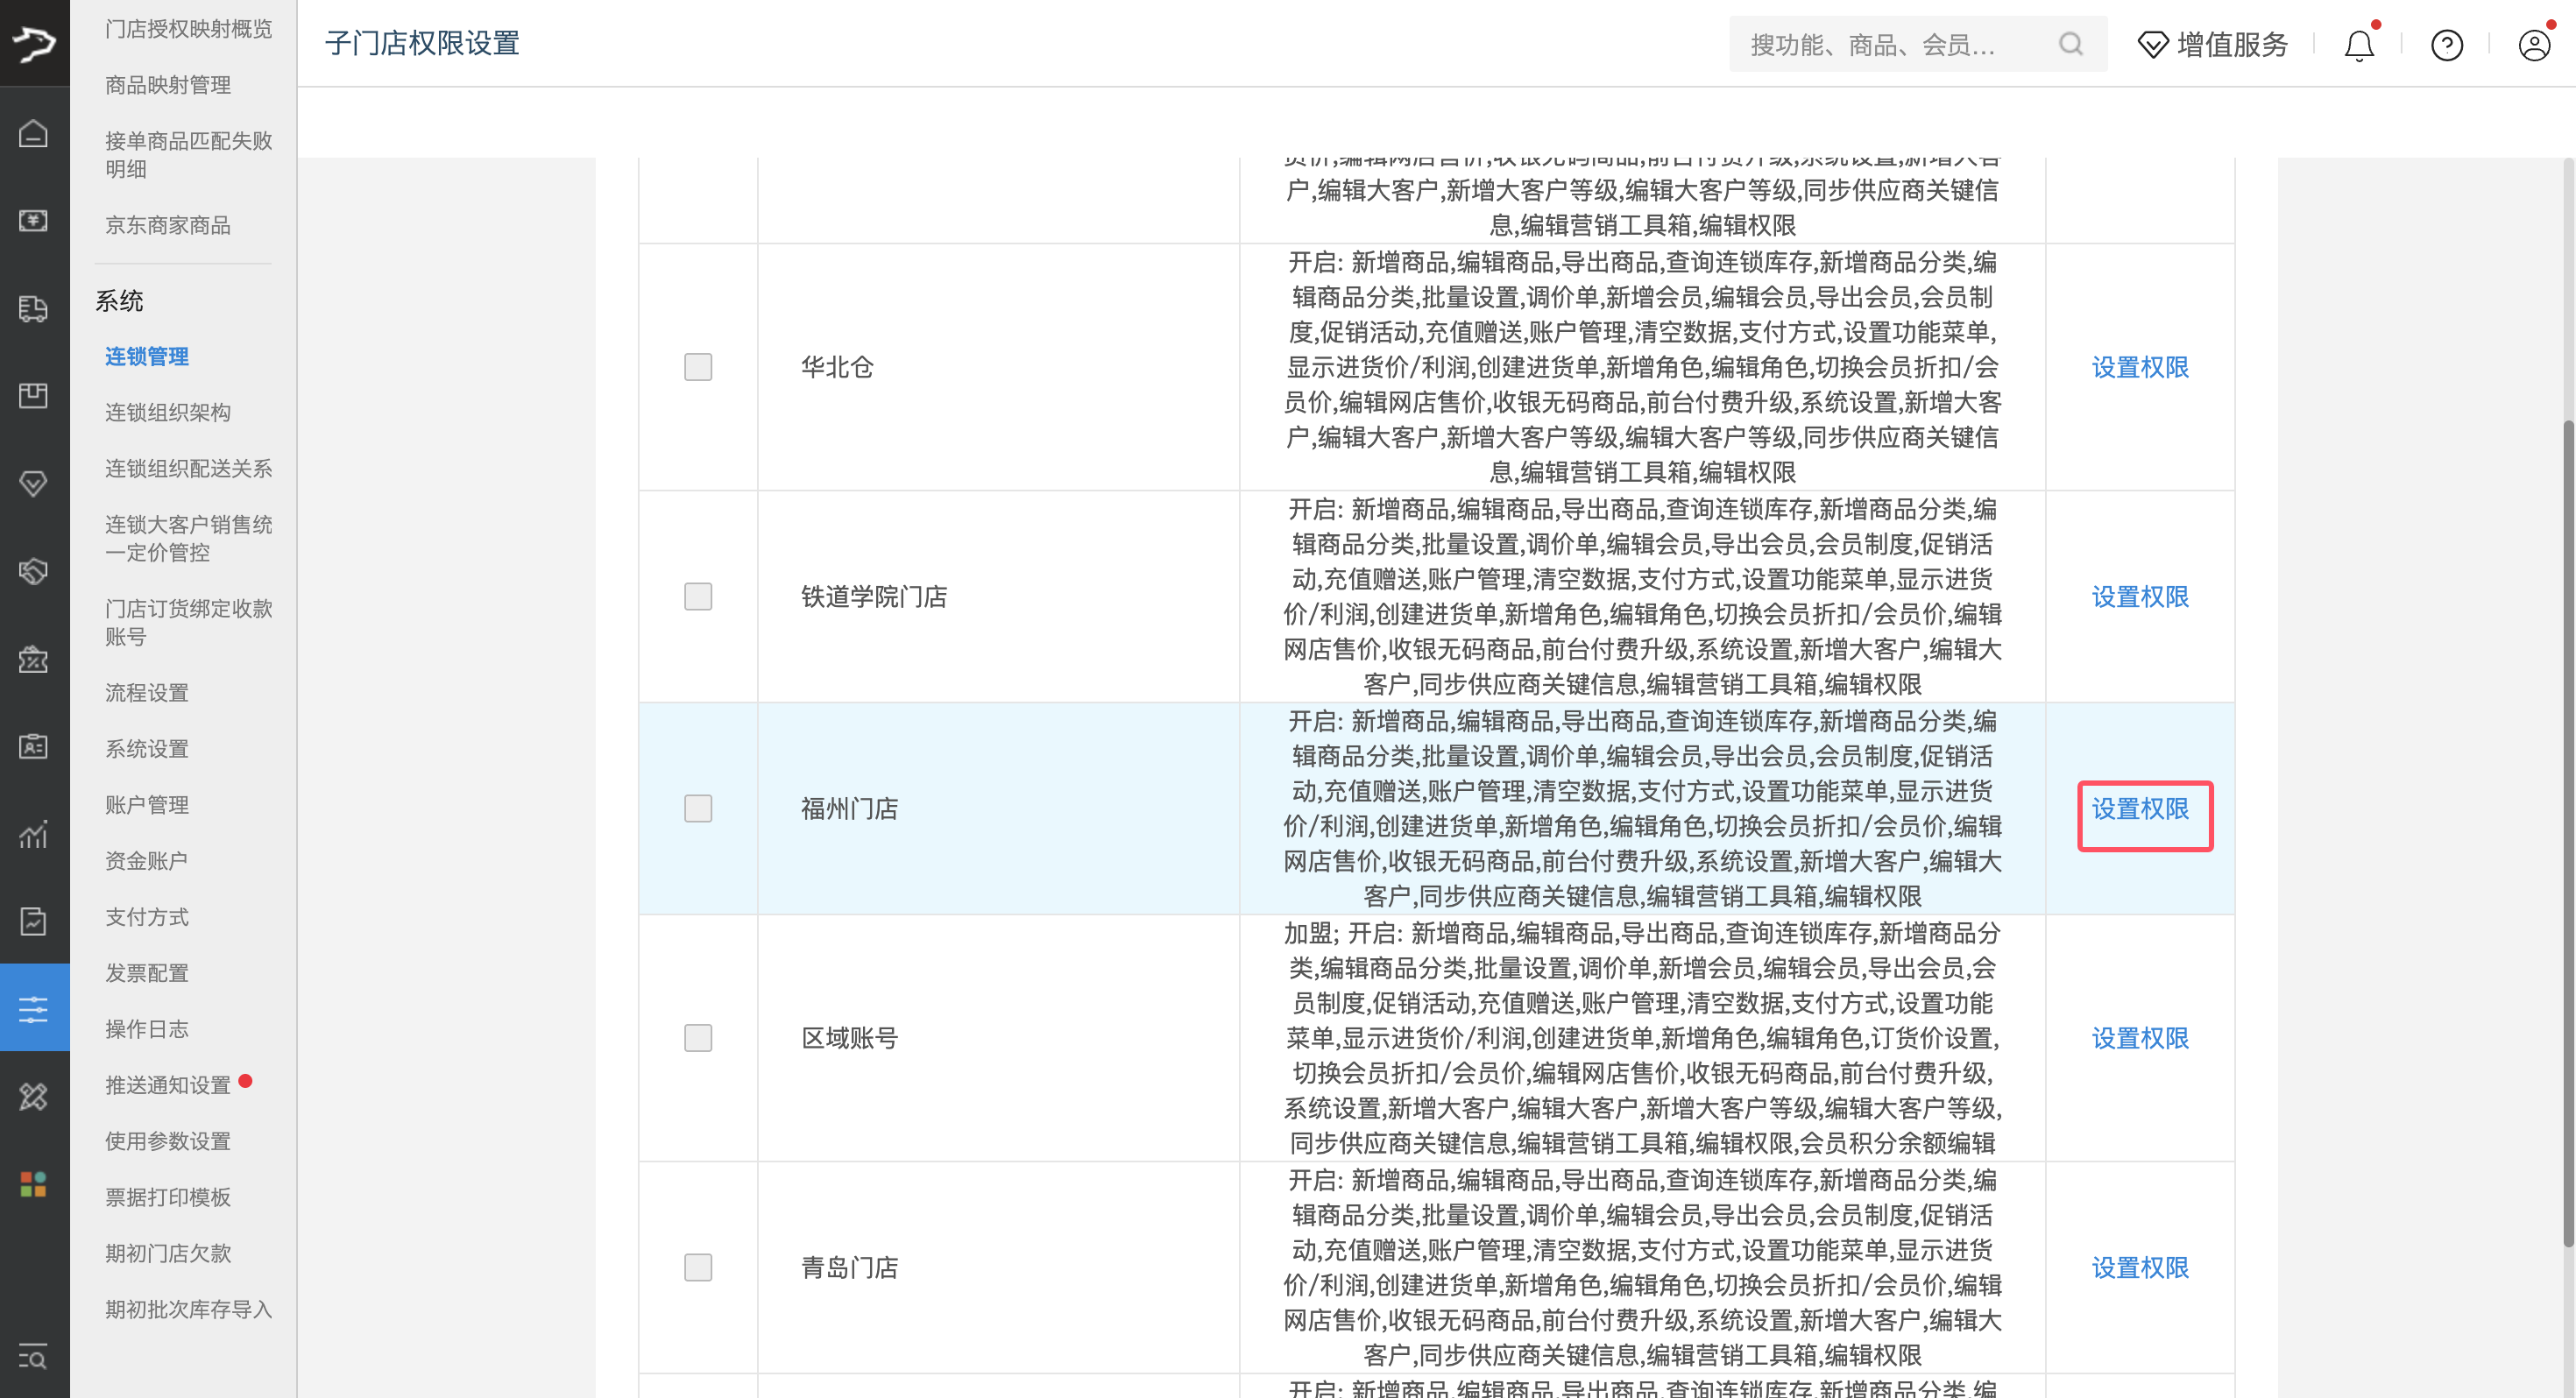Open the delivery truck icon in sidebar
Viewport: 2576px width, 1398px height.
[x=34, y=309]
